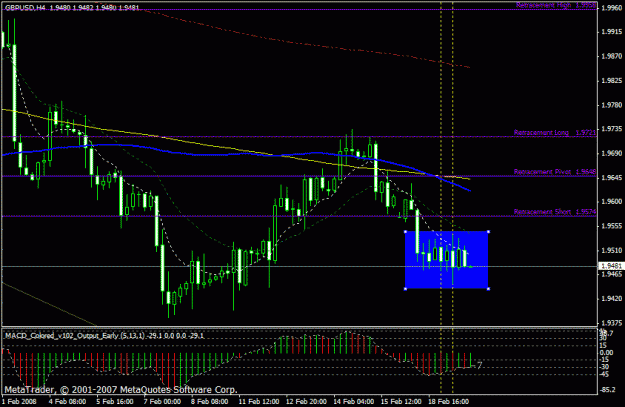
Task: Click the 1.9780 price axis value
Action: (x=611, y=105)
